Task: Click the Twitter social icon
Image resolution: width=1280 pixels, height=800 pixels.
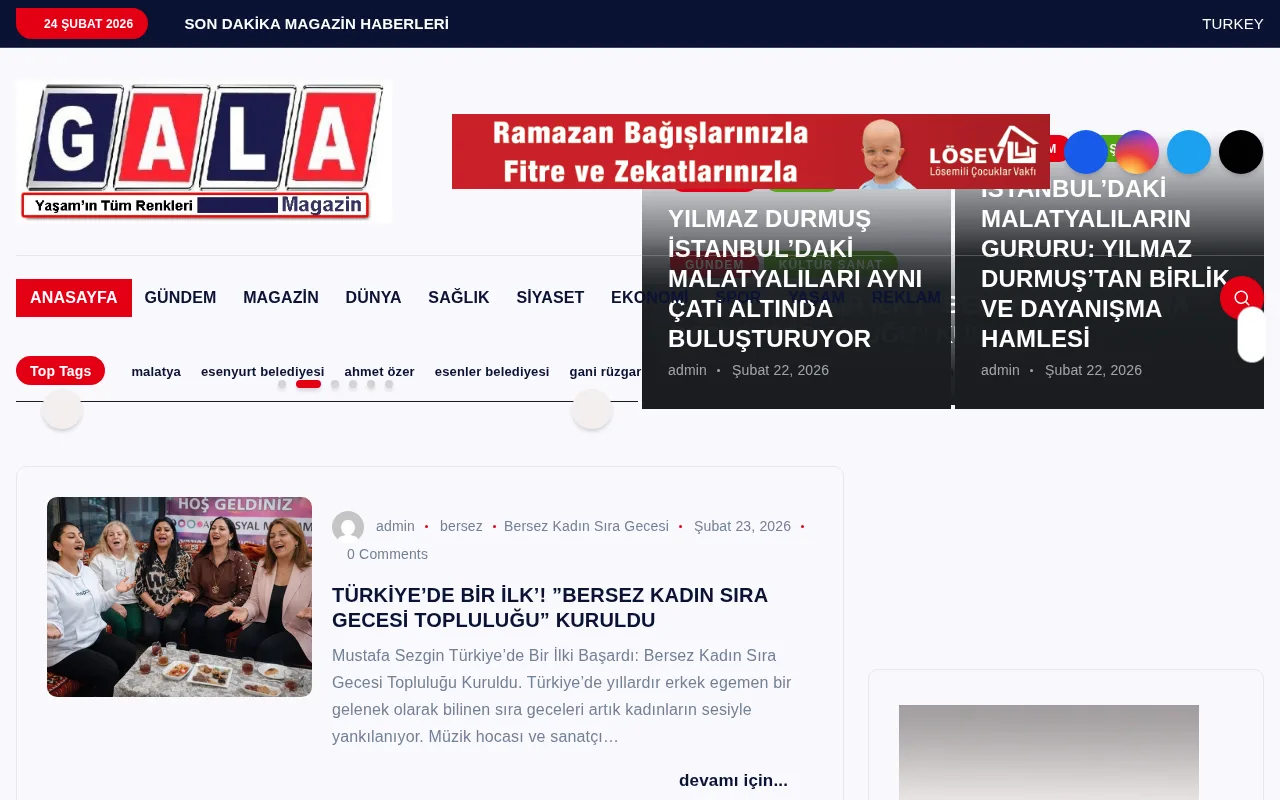Action: point(1189,152)
